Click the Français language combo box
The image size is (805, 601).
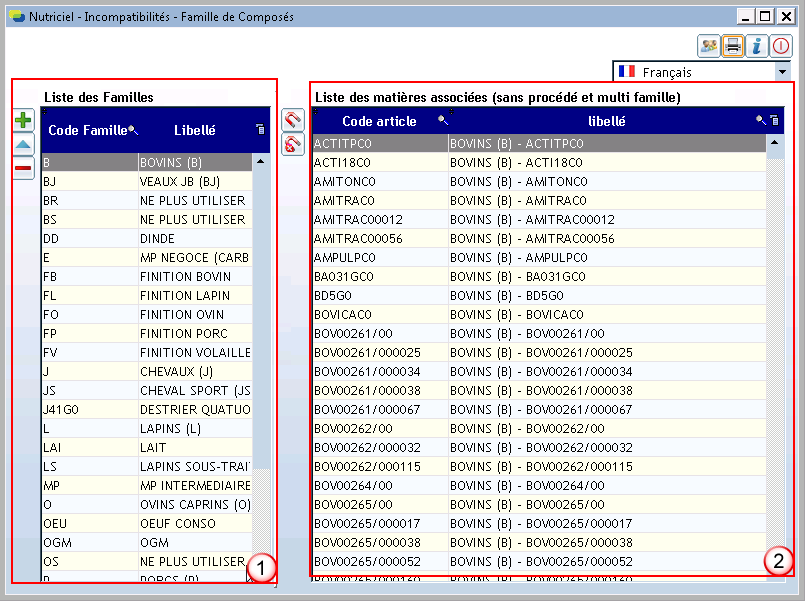702,72
